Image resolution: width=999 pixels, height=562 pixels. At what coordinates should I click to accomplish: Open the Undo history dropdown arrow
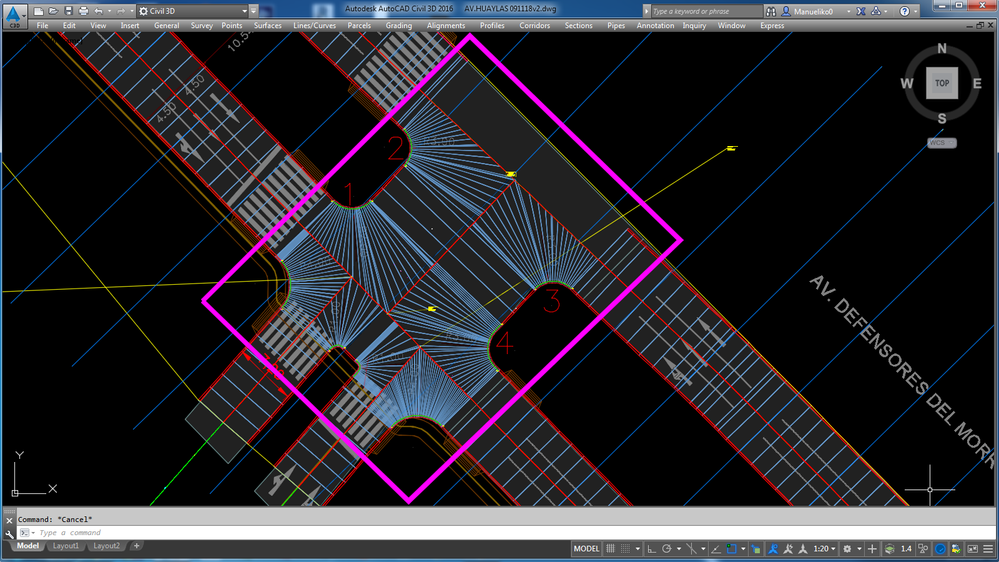(x=109, y=11)
